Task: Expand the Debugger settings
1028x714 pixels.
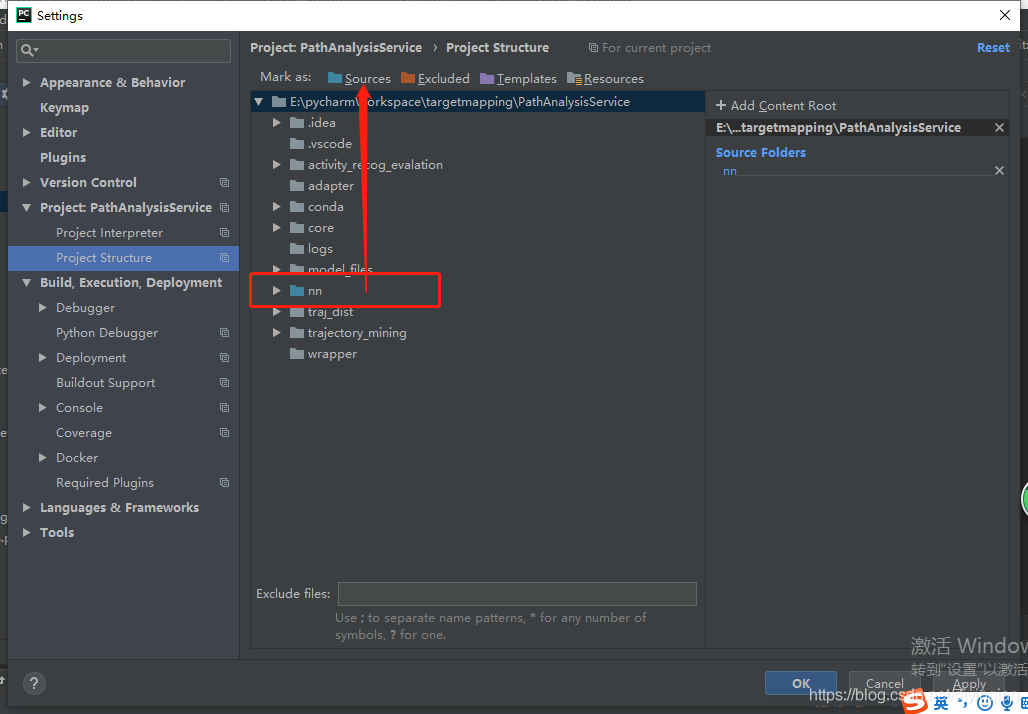Action: coord(43,307)
